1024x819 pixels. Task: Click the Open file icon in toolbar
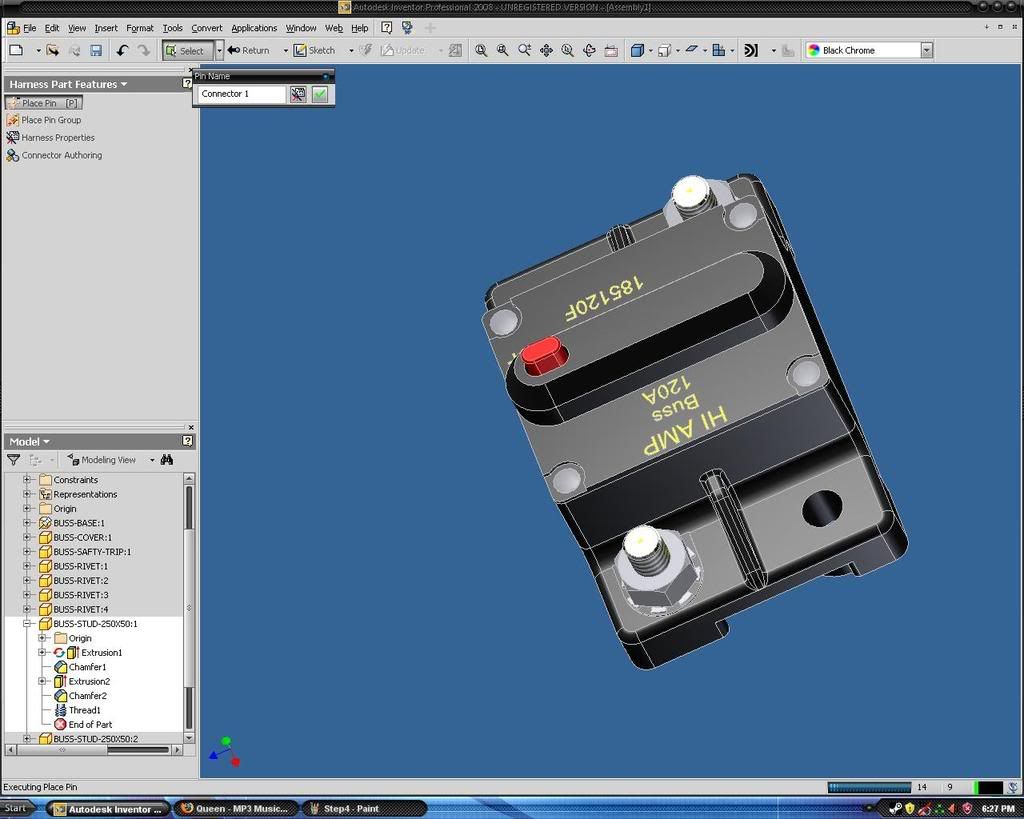click(x=53, y=50)
